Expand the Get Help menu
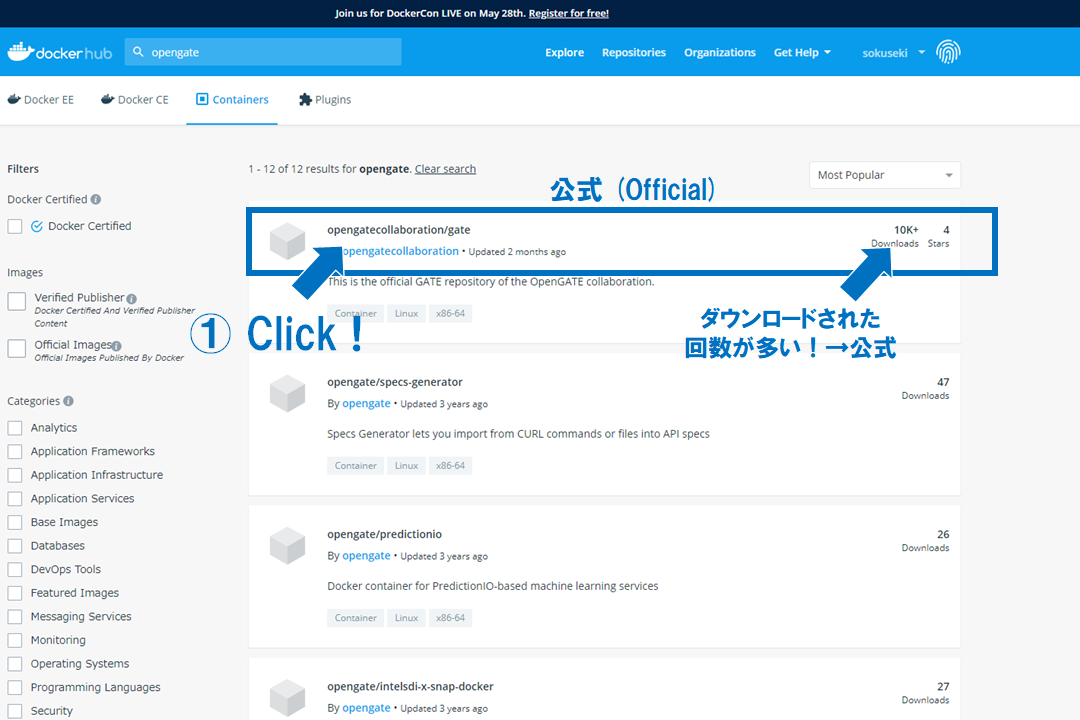Screen dimensions: 1080x720 tap(802, 52)
